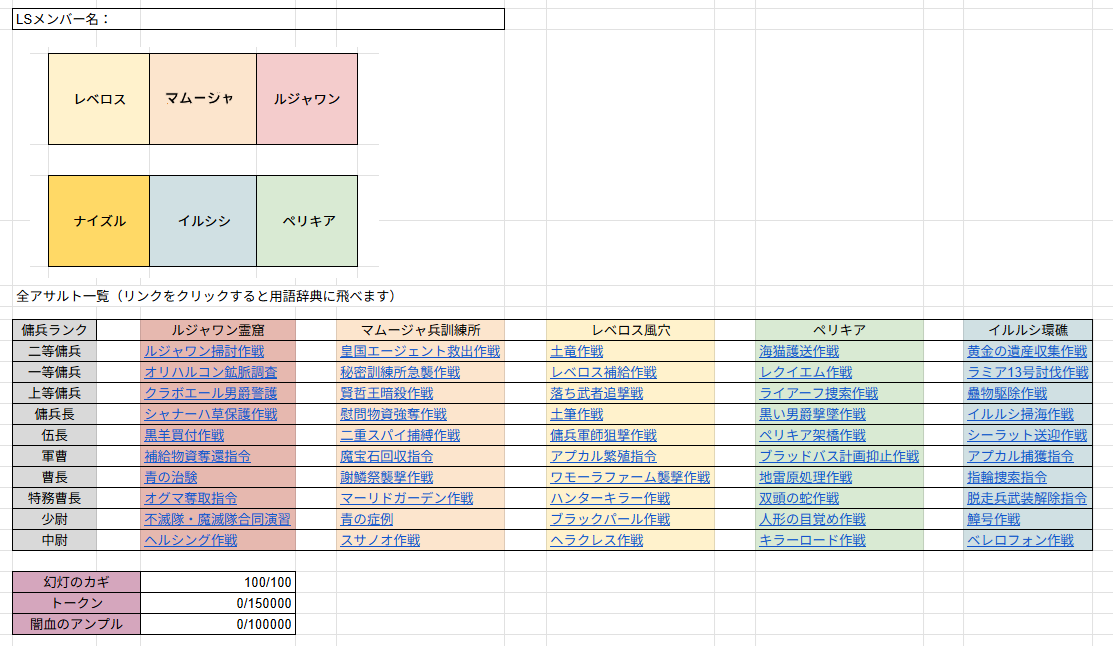Open the 海猫護送作戦 link
Viewport: 1113px width, 646px height.
pos(798,351)
